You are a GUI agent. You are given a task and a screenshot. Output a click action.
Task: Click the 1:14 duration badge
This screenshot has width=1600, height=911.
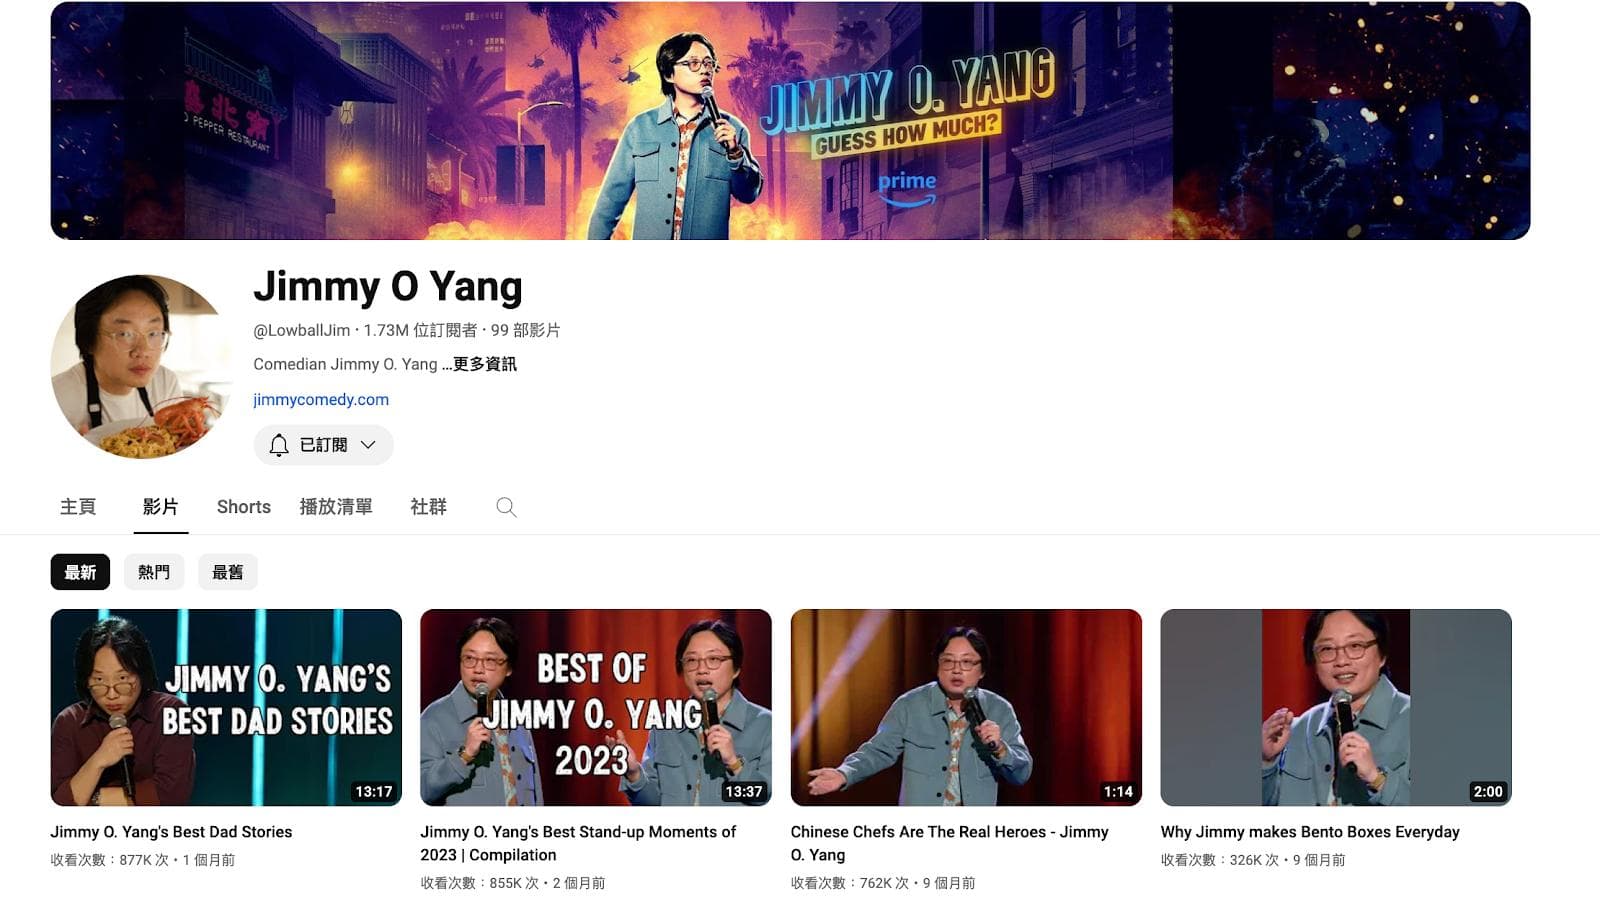click(x=1118, y=791)
